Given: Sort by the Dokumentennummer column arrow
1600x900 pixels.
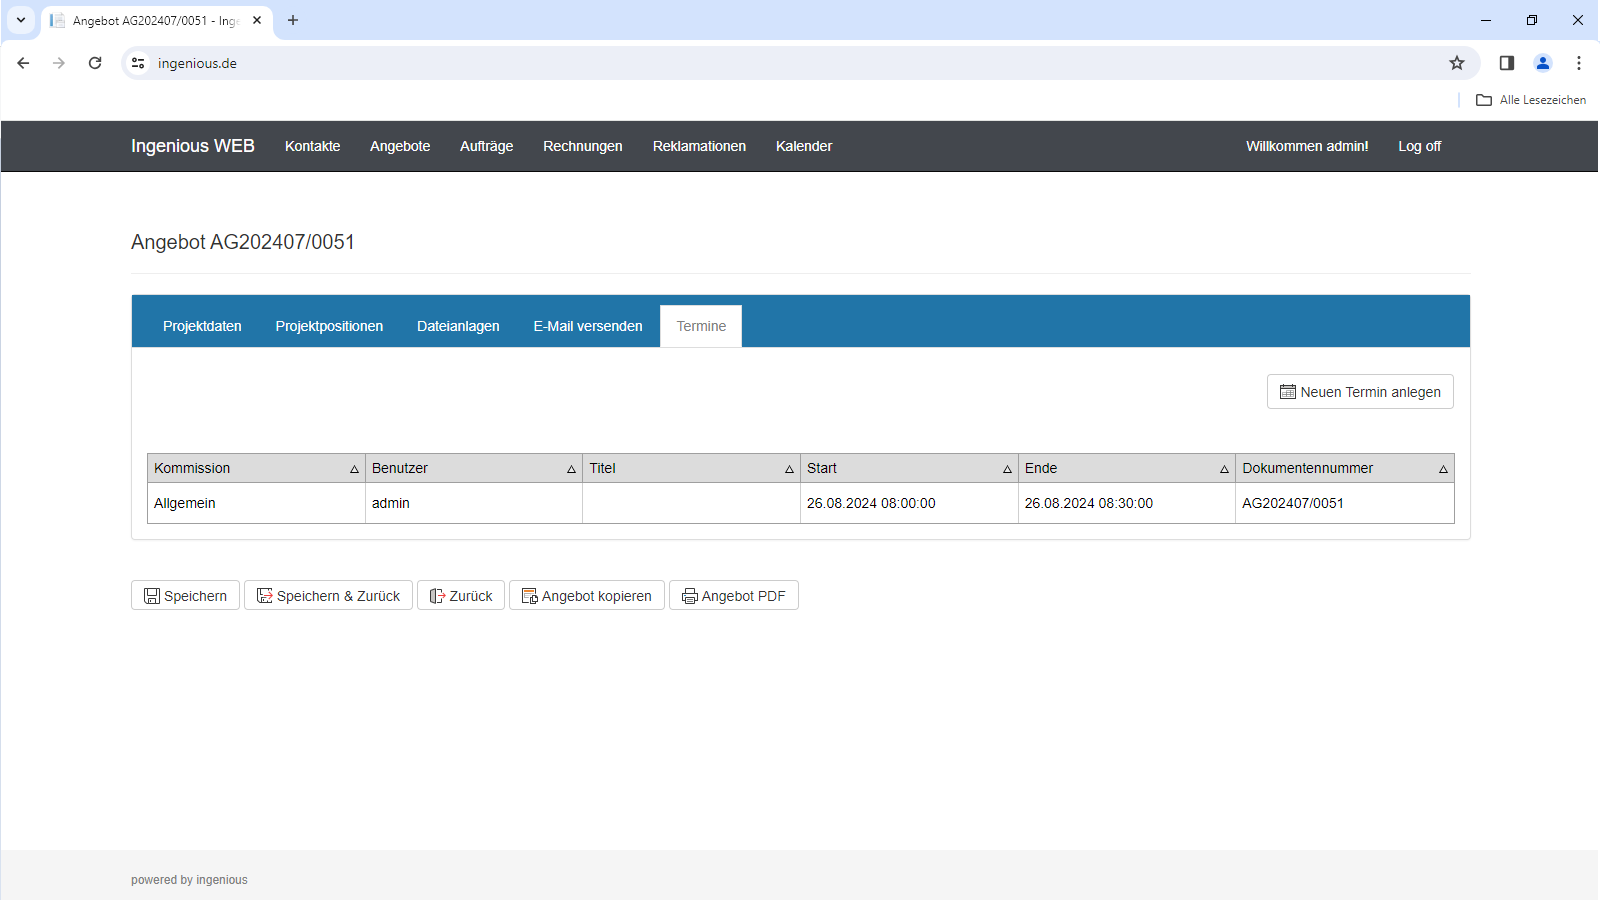Looking at the screenshot, I should [x=1443, y=469].
